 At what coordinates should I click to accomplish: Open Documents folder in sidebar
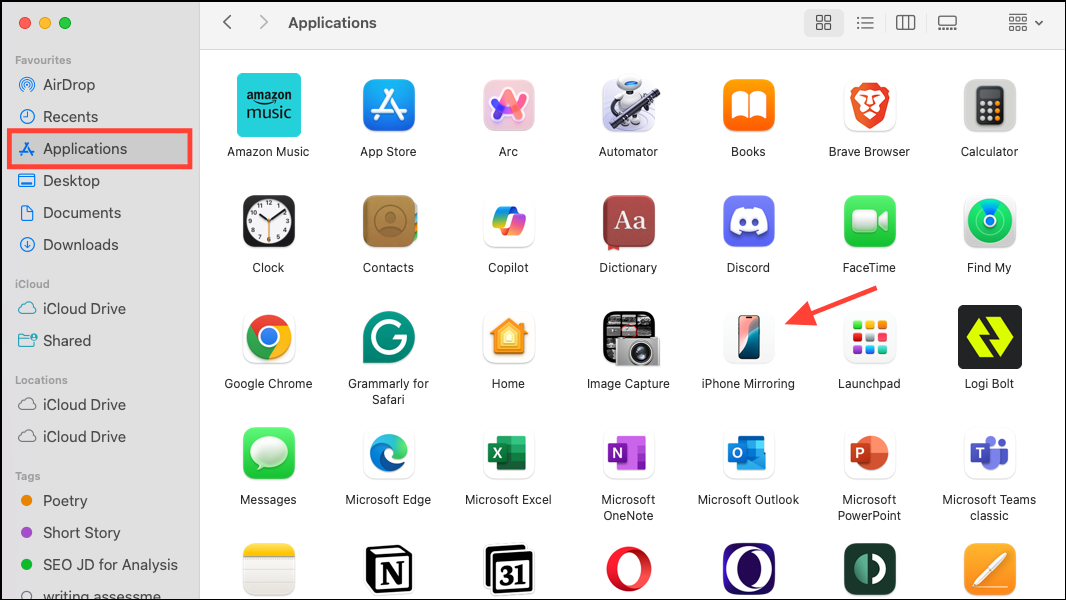100,213
